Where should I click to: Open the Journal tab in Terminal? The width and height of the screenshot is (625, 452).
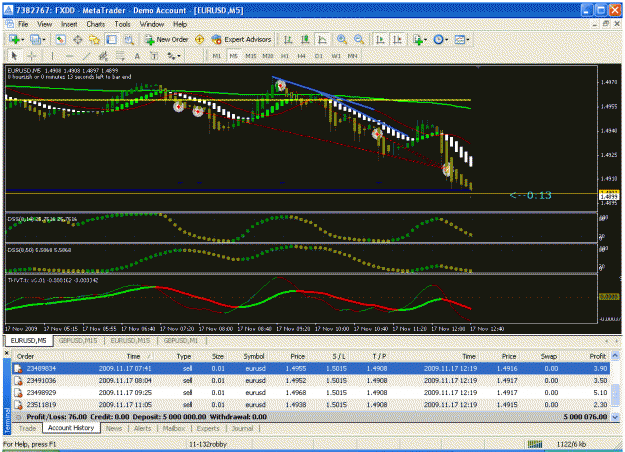242,428
